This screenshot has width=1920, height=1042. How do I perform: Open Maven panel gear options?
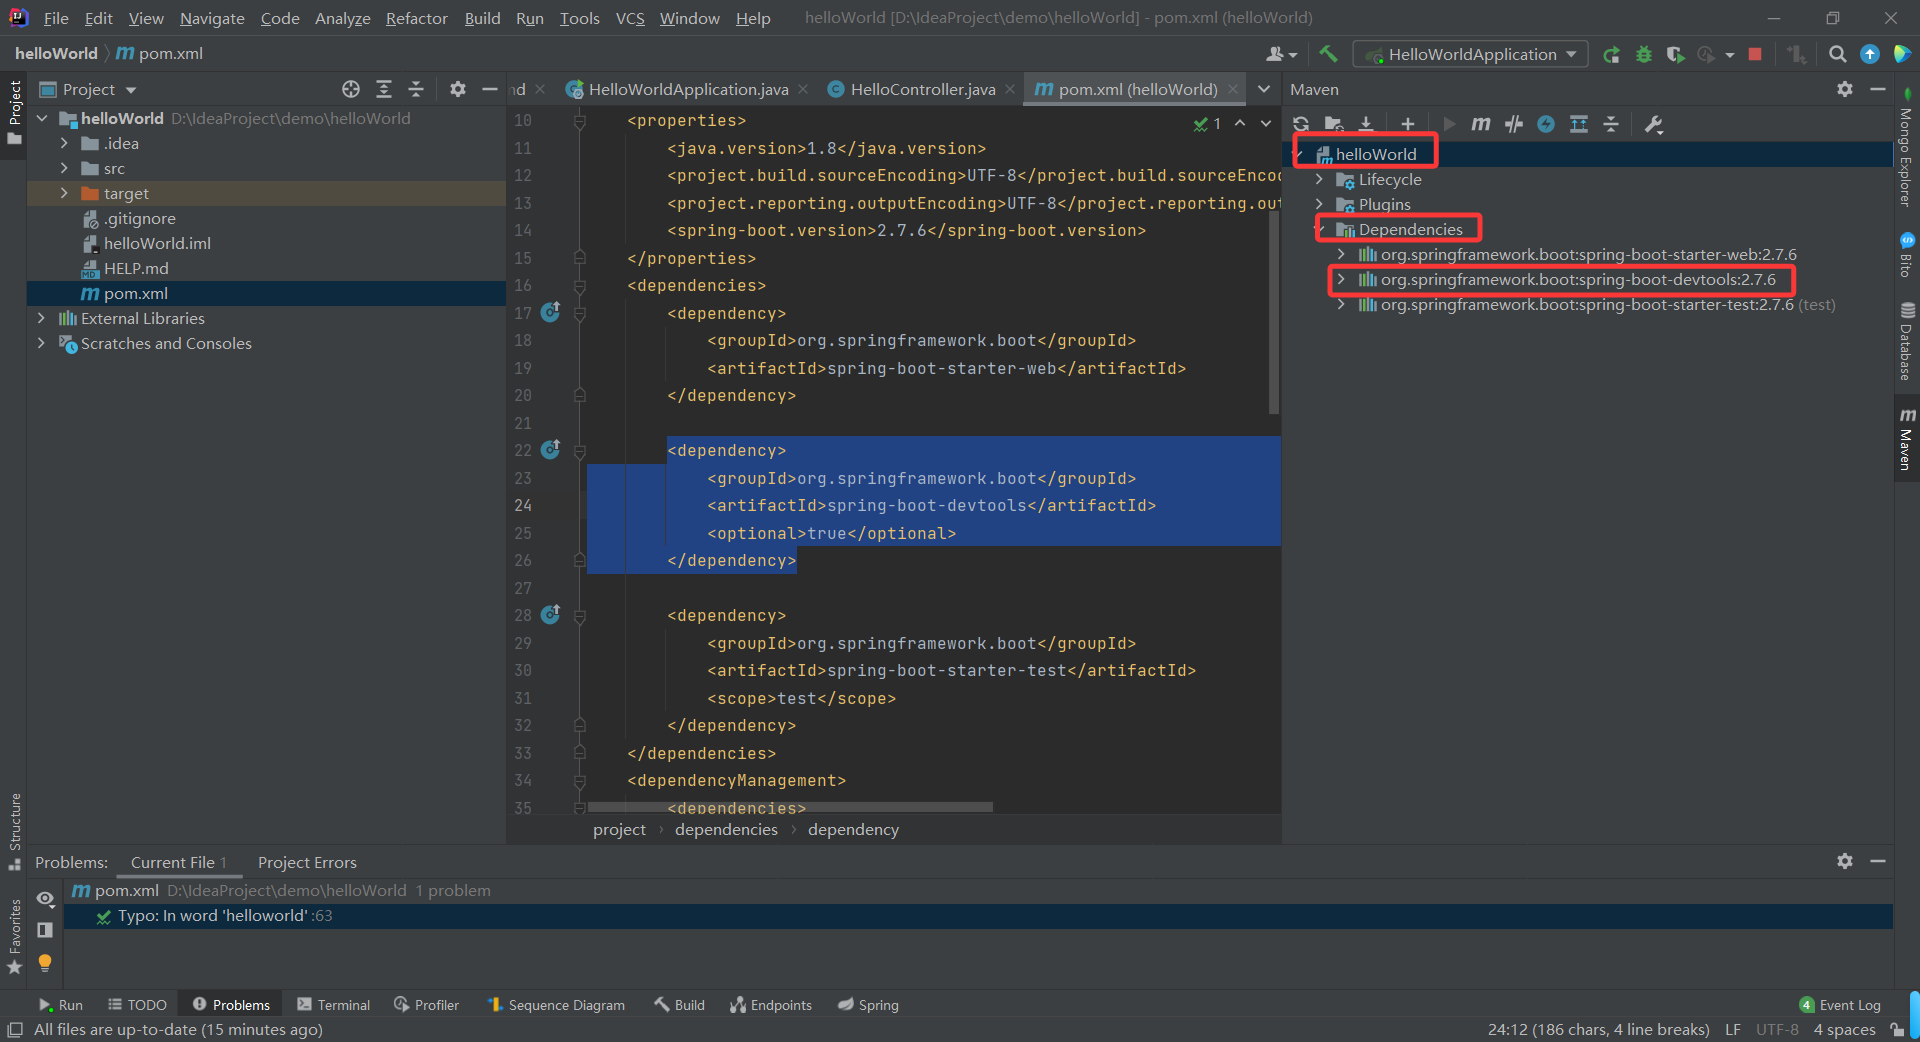click(1845, 89)
